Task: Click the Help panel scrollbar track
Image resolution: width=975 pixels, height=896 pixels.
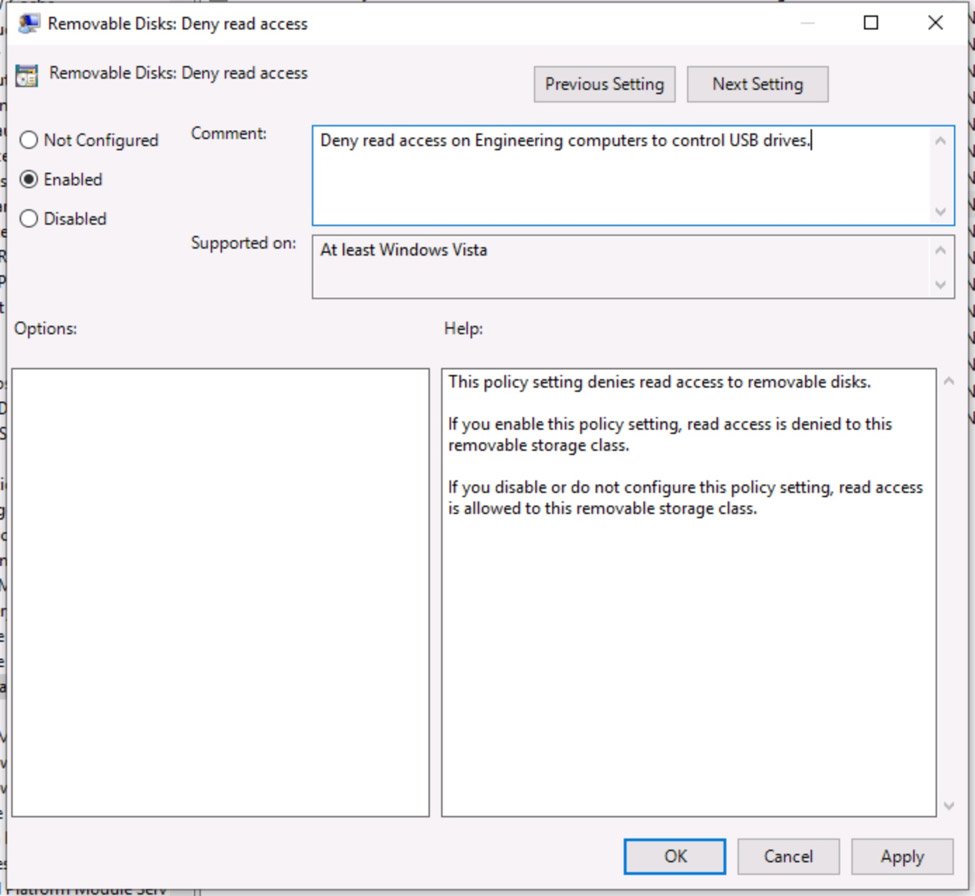Action: click(948, 590)
